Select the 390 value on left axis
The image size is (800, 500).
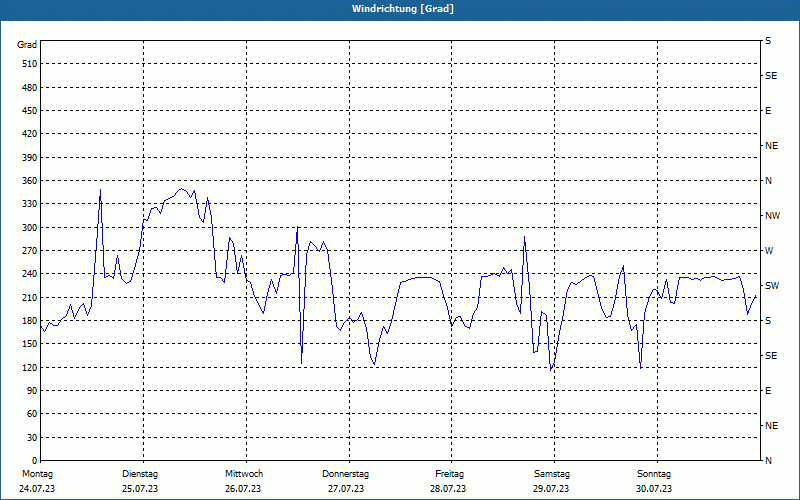(30, 157)
